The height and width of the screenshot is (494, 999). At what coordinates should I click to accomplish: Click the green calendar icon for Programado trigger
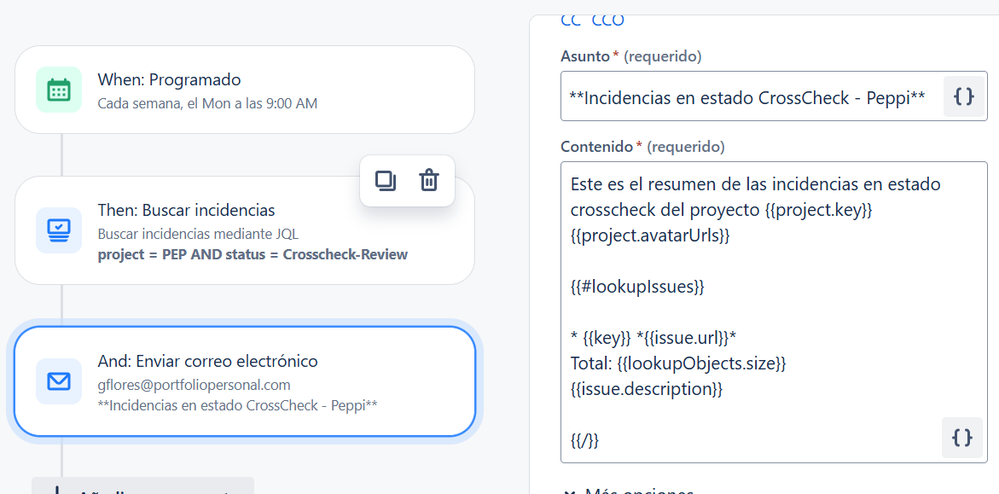coord(59,90)
